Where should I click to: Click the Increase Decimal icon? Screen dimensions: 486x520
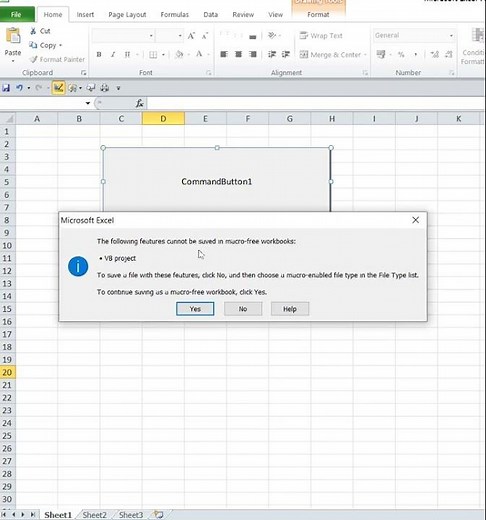coord(434,54)
